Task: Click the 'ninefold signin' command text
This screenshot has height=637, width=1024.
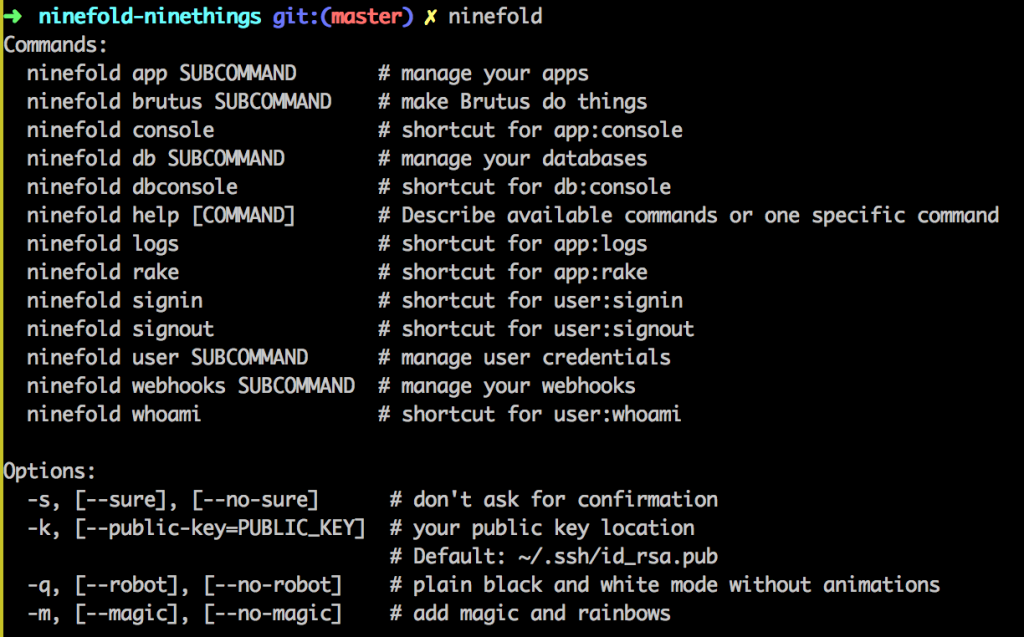Action: 114,301
